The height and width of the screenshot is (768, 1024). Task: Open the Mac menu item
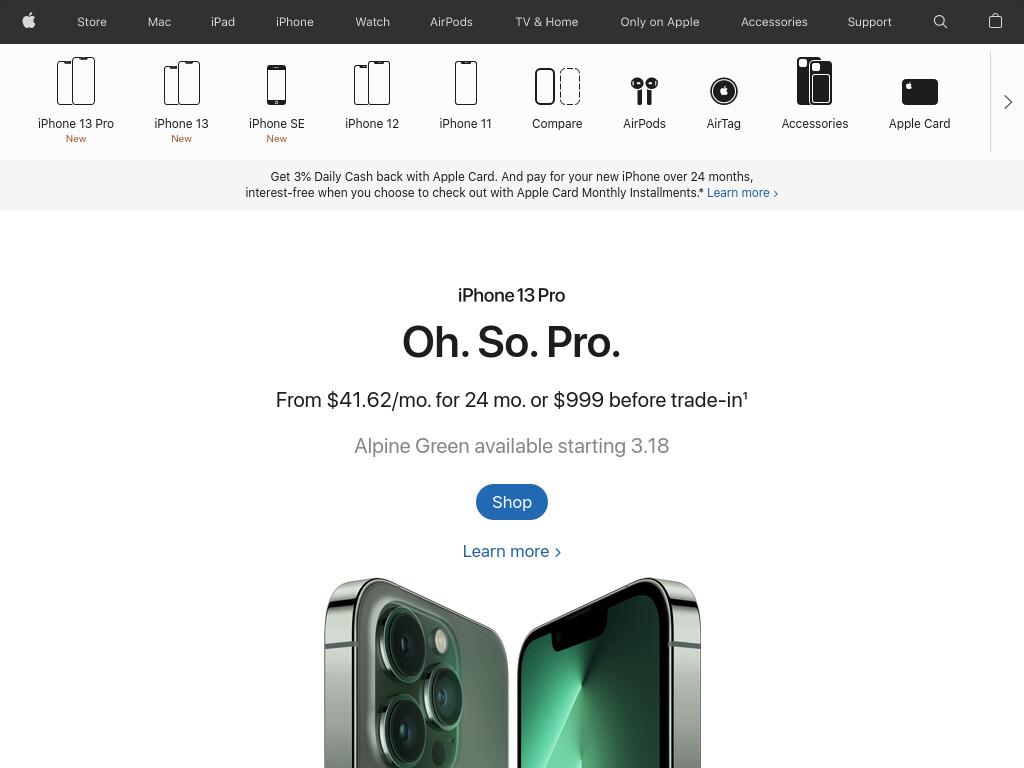click(159, 22)
